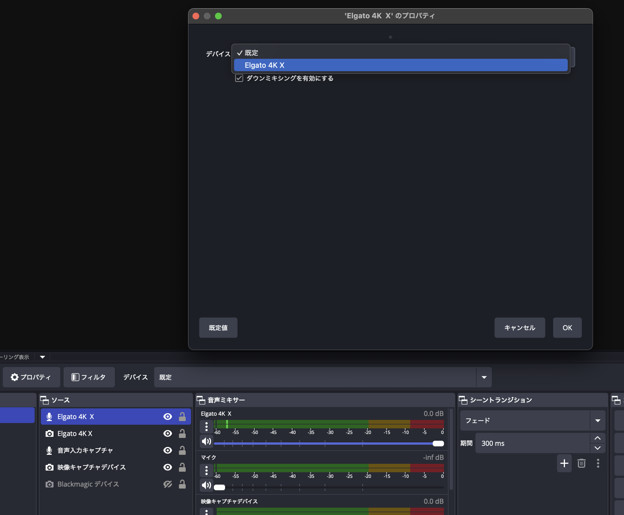Screen dimensions: 624x515
Task: Click camera icon of Blackmagic デバイス
Action: [49, 484]
